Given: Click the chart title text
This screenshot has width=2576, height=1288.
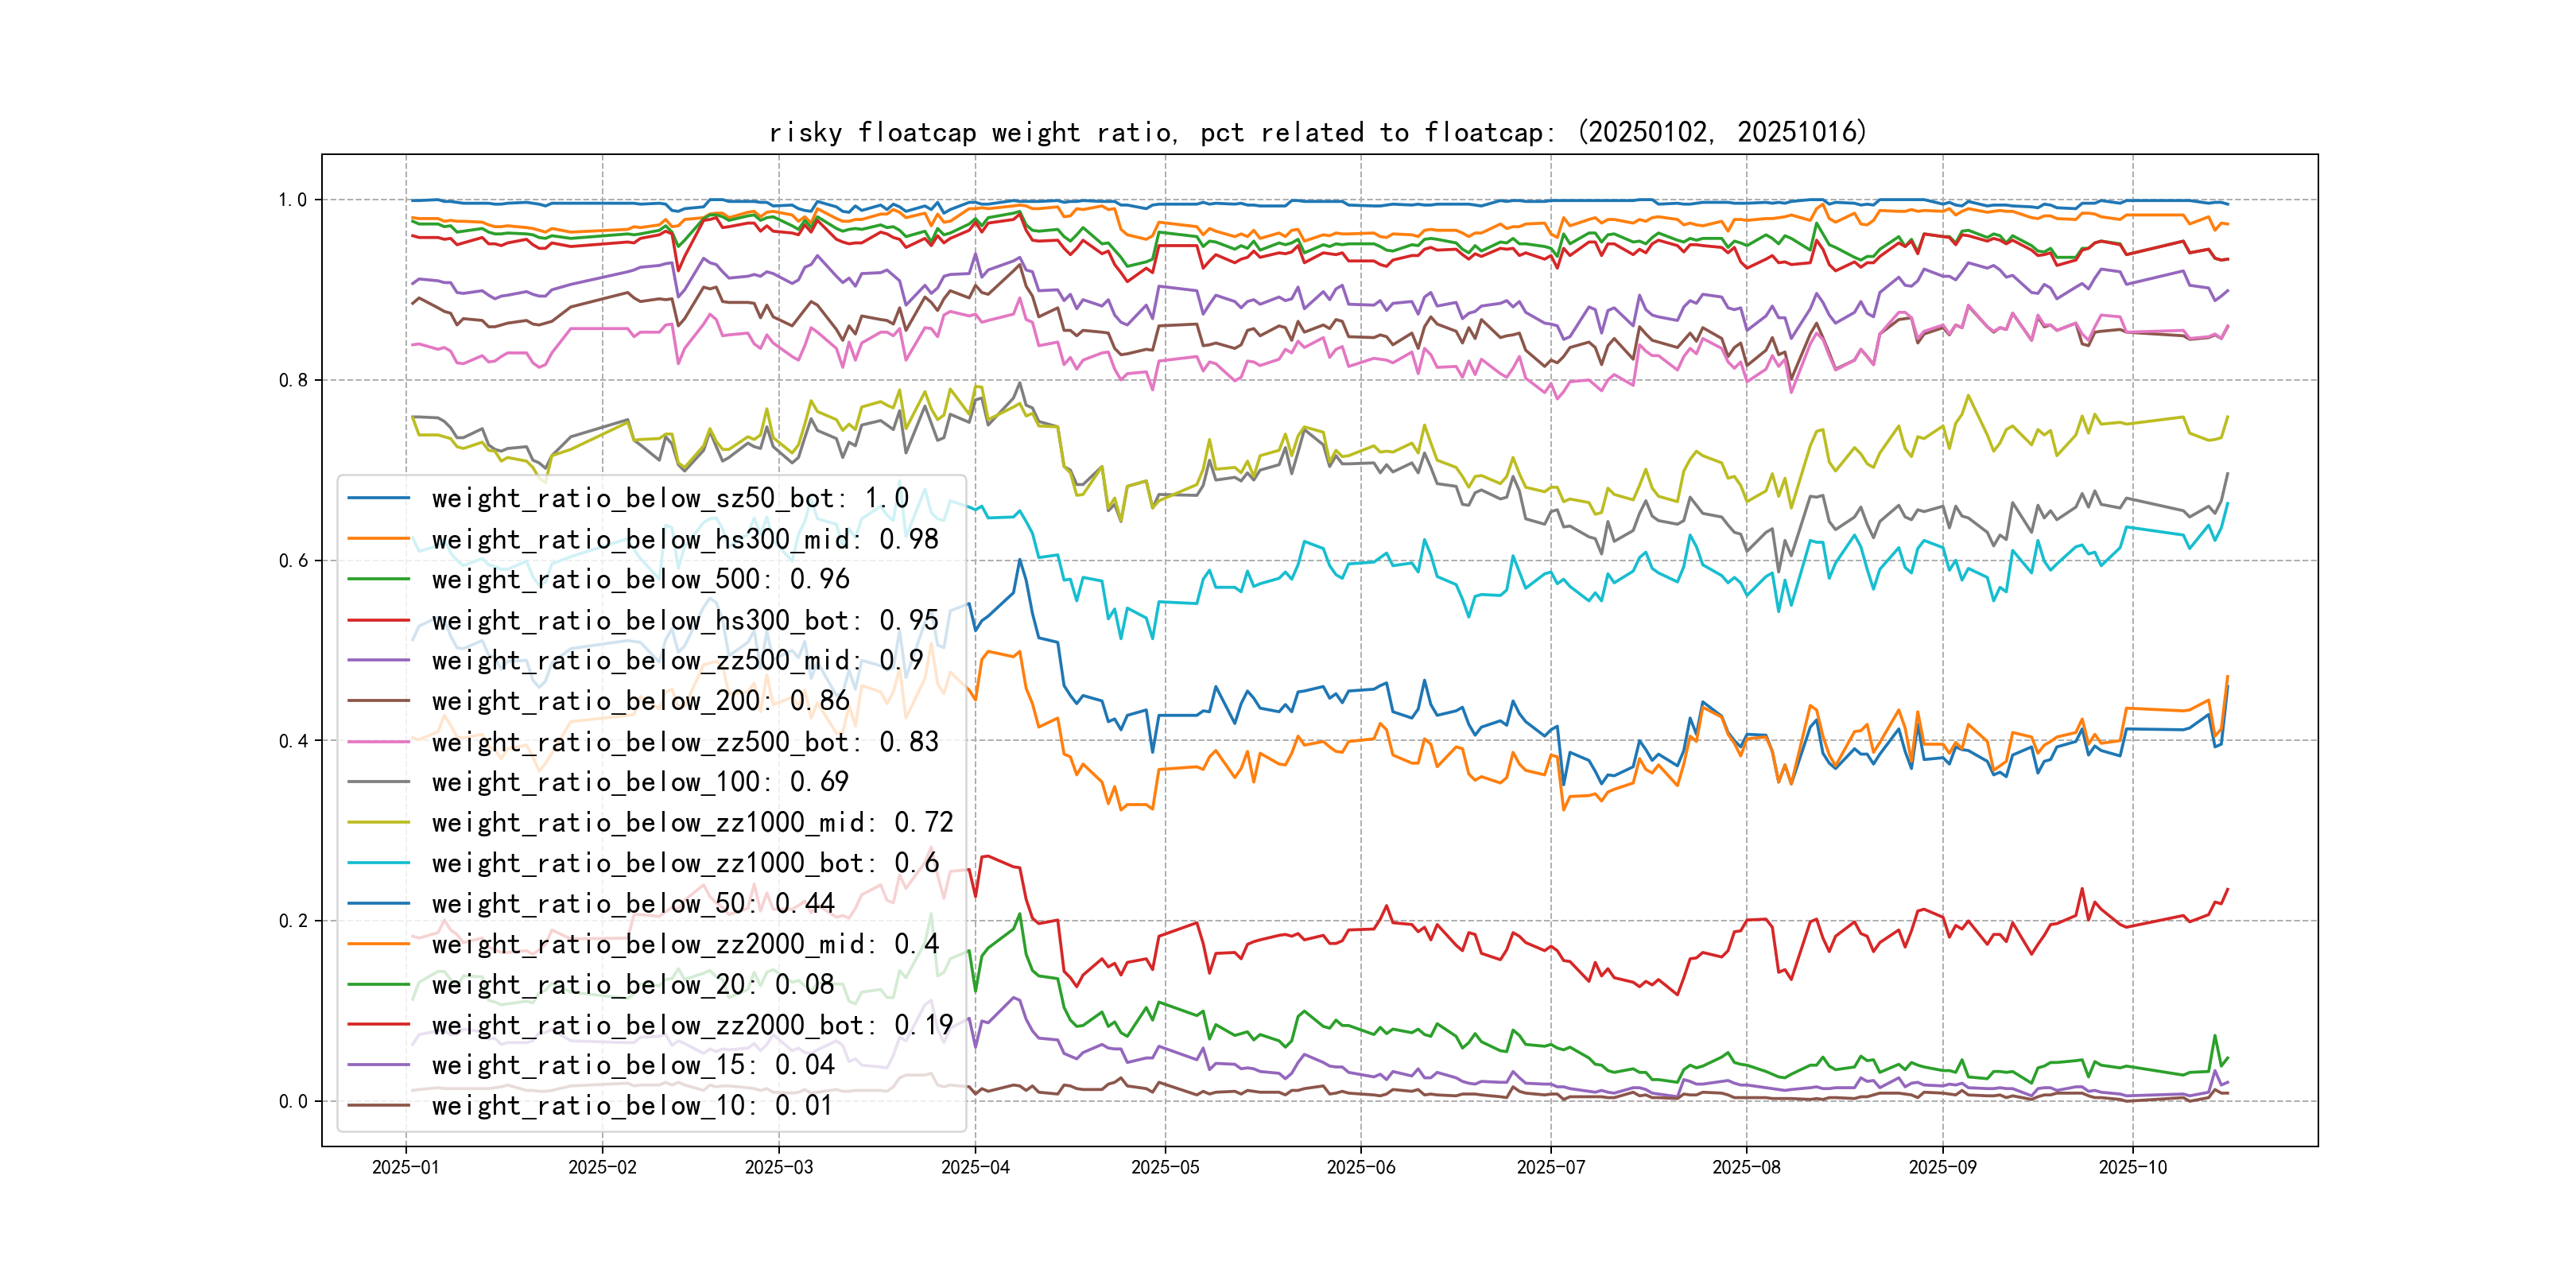Looking at the screenshot, I should (1318, 132).
